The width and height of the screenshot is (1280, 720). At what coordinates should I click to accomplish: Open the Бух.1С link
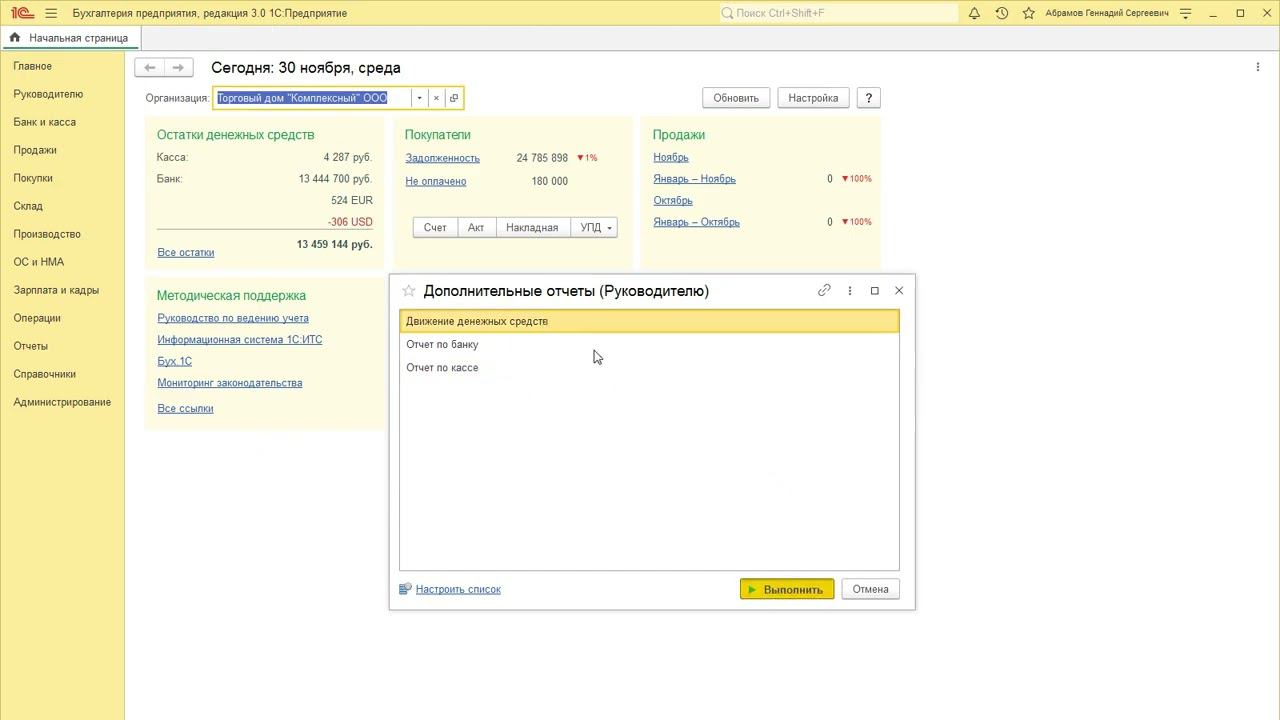pyautogui.click(x=175, y=361)
